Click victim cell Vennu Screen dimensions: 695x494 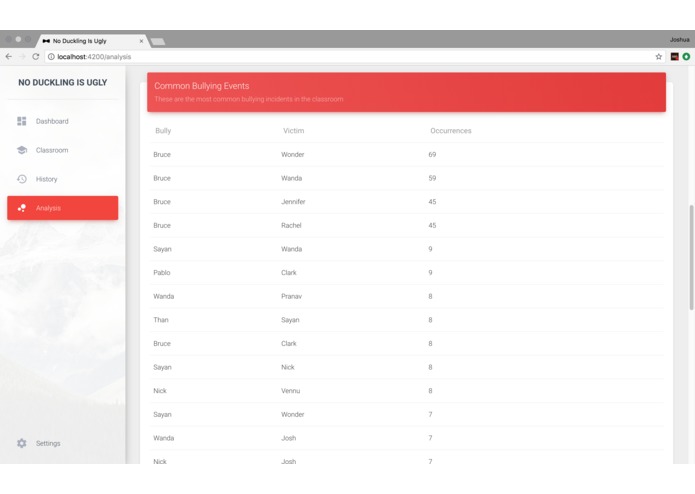(290, 391)
